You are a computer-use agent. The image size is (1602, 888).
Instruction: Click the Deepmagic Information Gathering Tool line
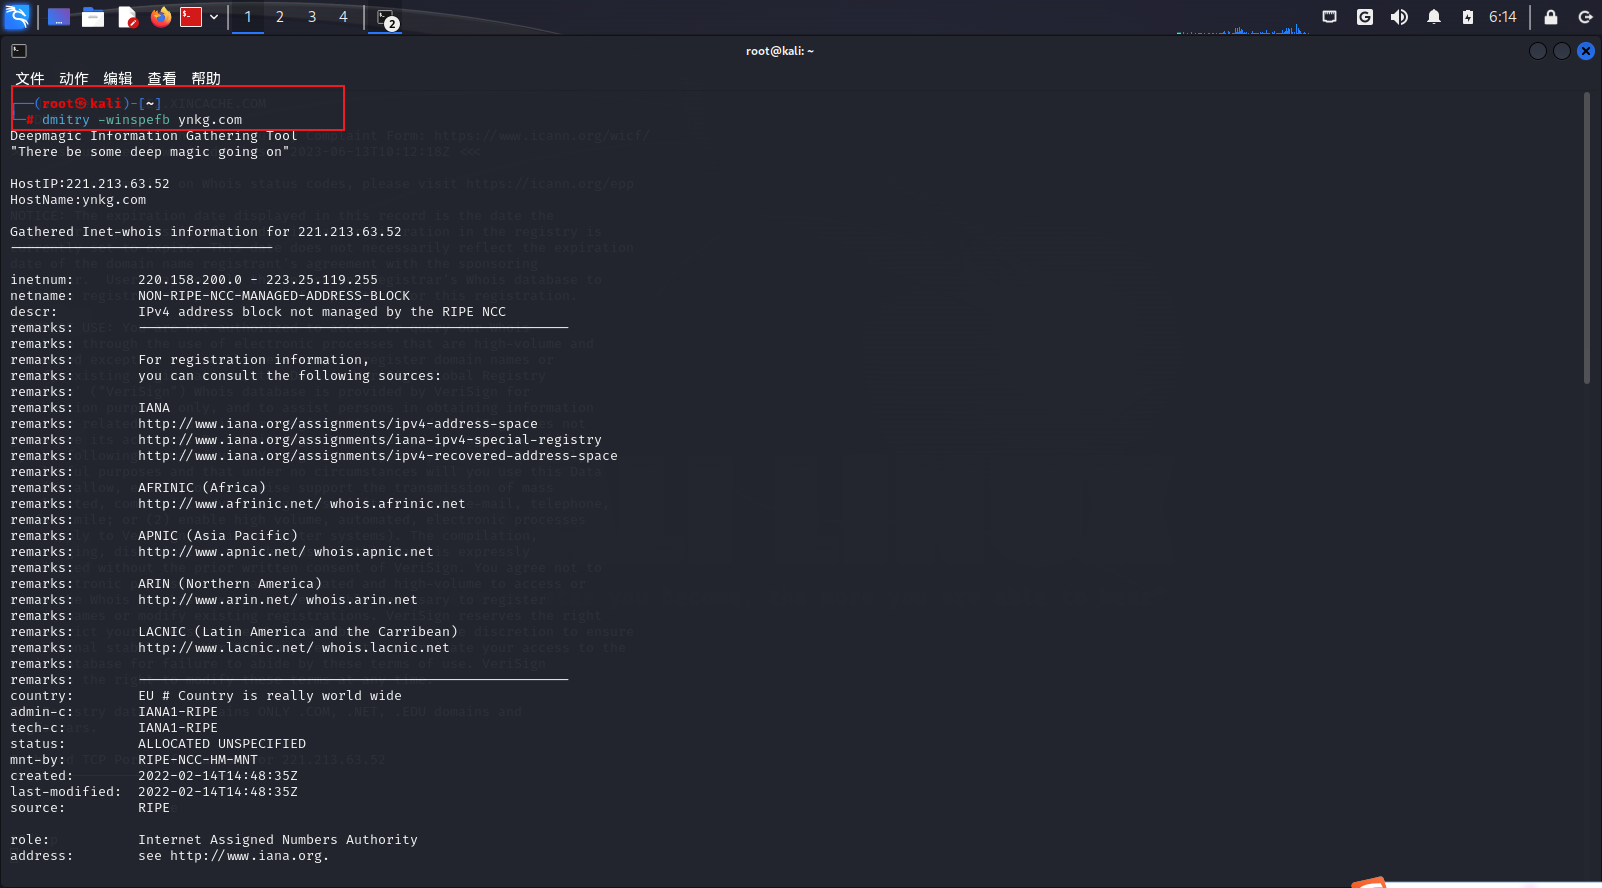(x=154, y=136)
